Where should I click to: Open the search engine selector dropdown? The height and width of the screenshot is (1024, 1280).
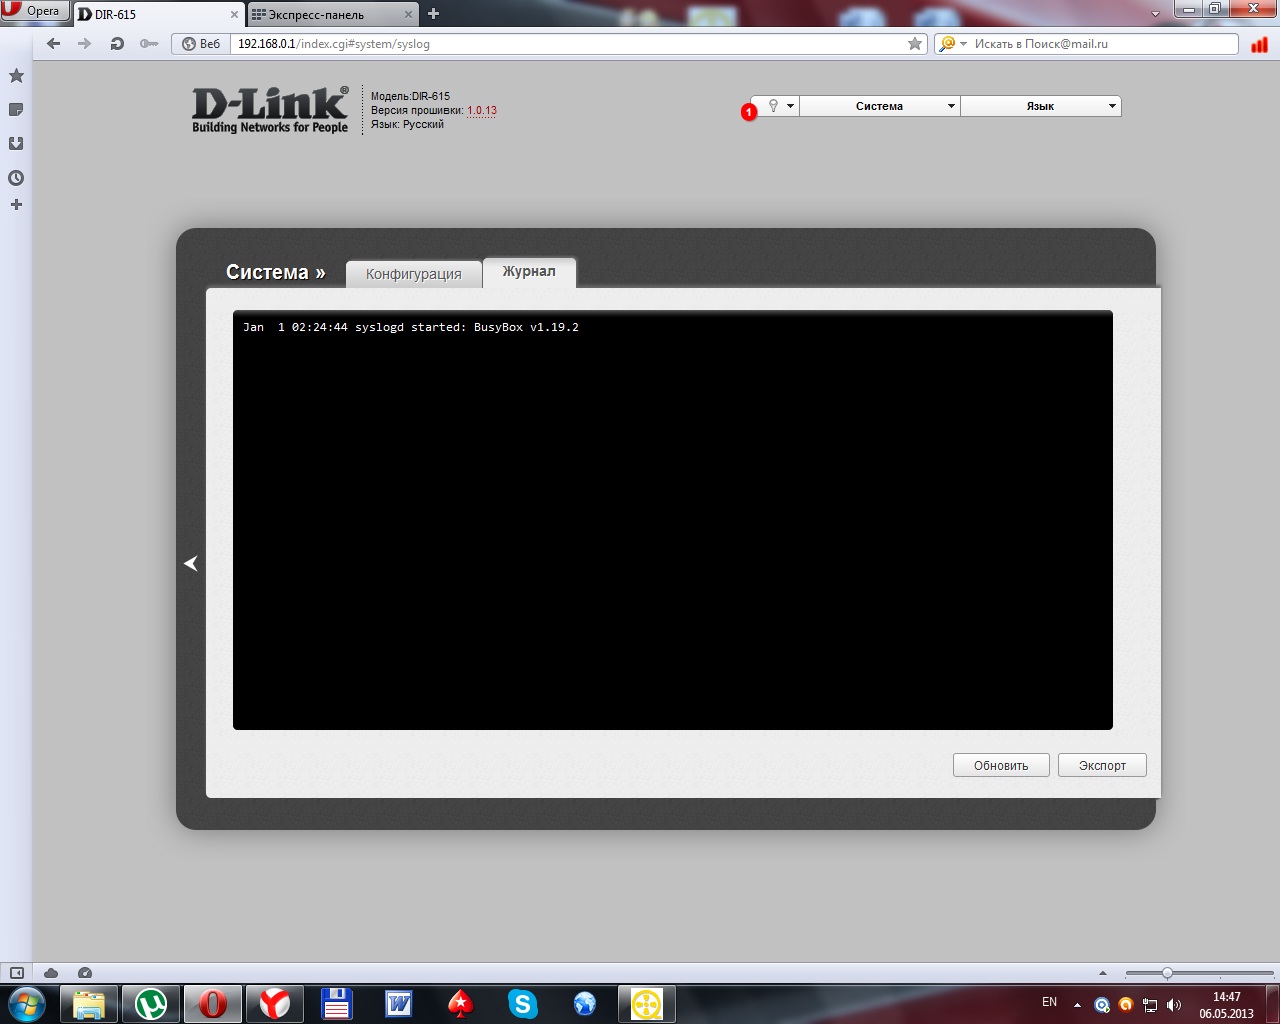coord(952,44)
